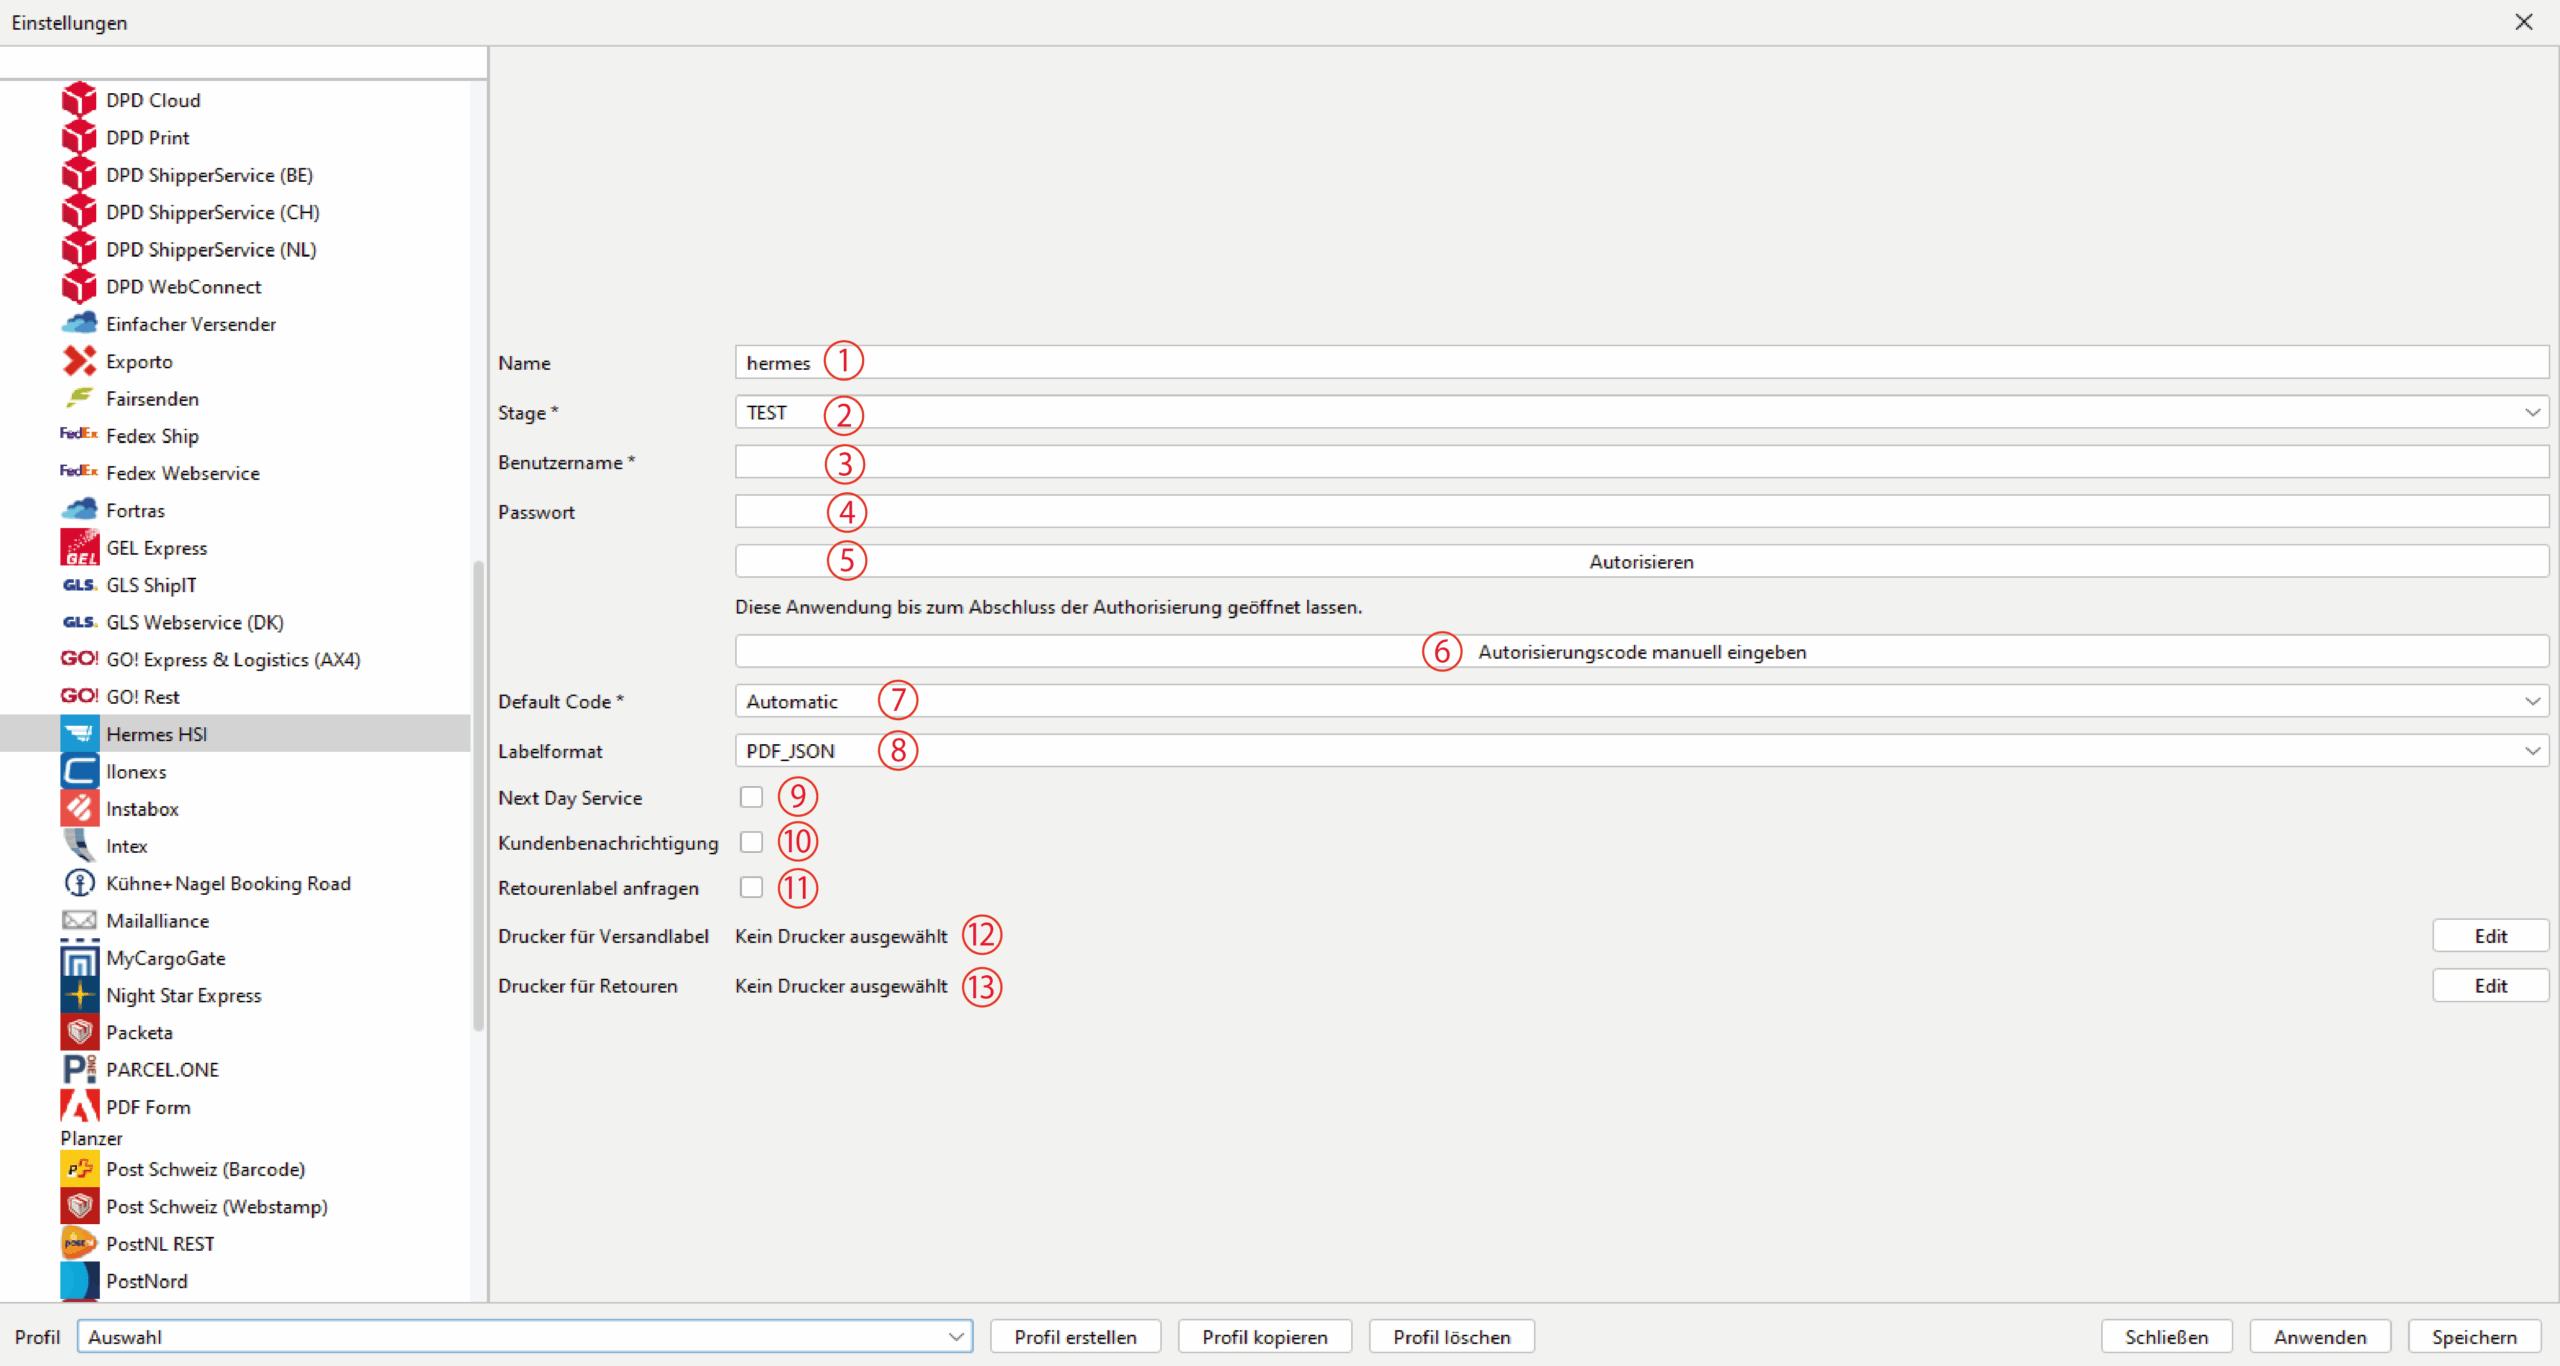Click Autorisierungscode manuell eingeben button

coord(1641,652)
